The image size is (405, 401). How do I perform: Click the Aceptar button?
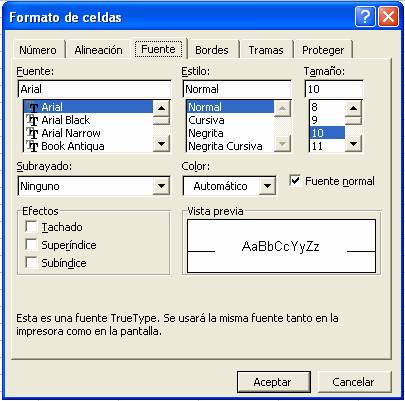[x=273, y=382]
